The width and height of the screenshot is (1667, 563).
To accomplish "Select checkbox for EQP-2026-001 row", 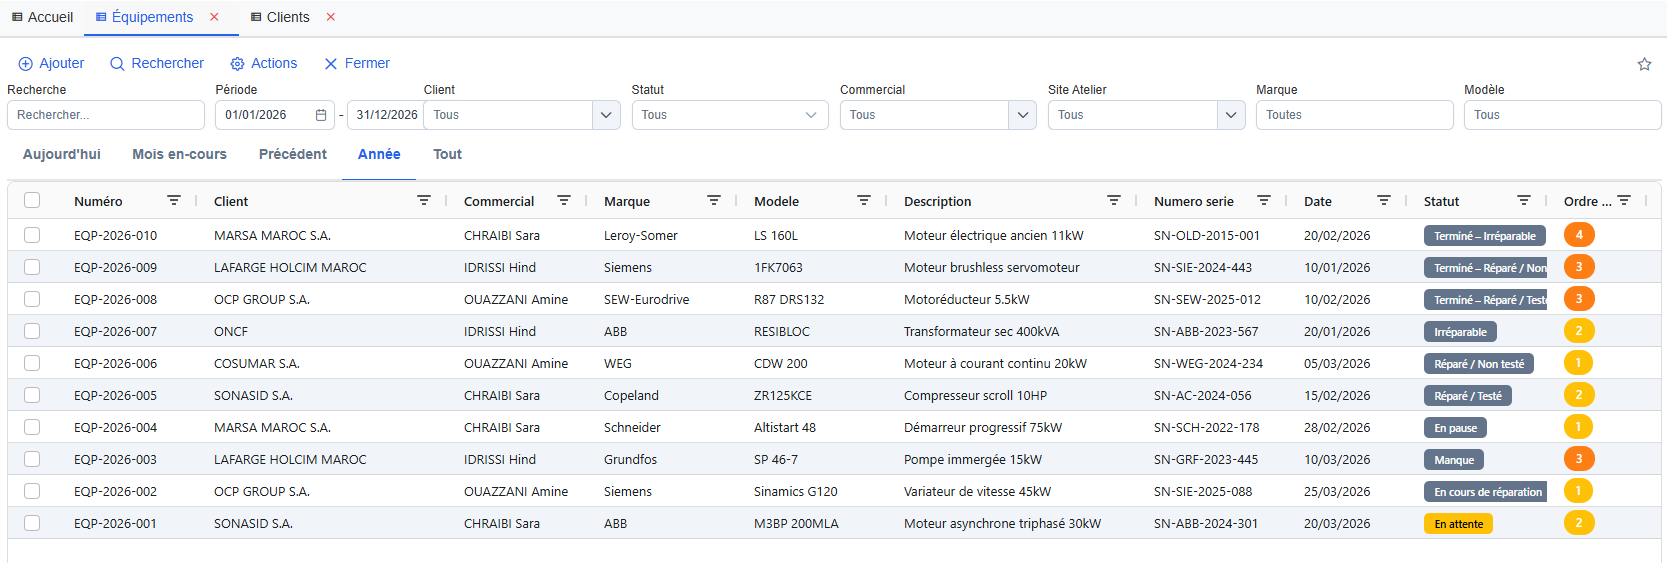I will (x=32, y=523).
